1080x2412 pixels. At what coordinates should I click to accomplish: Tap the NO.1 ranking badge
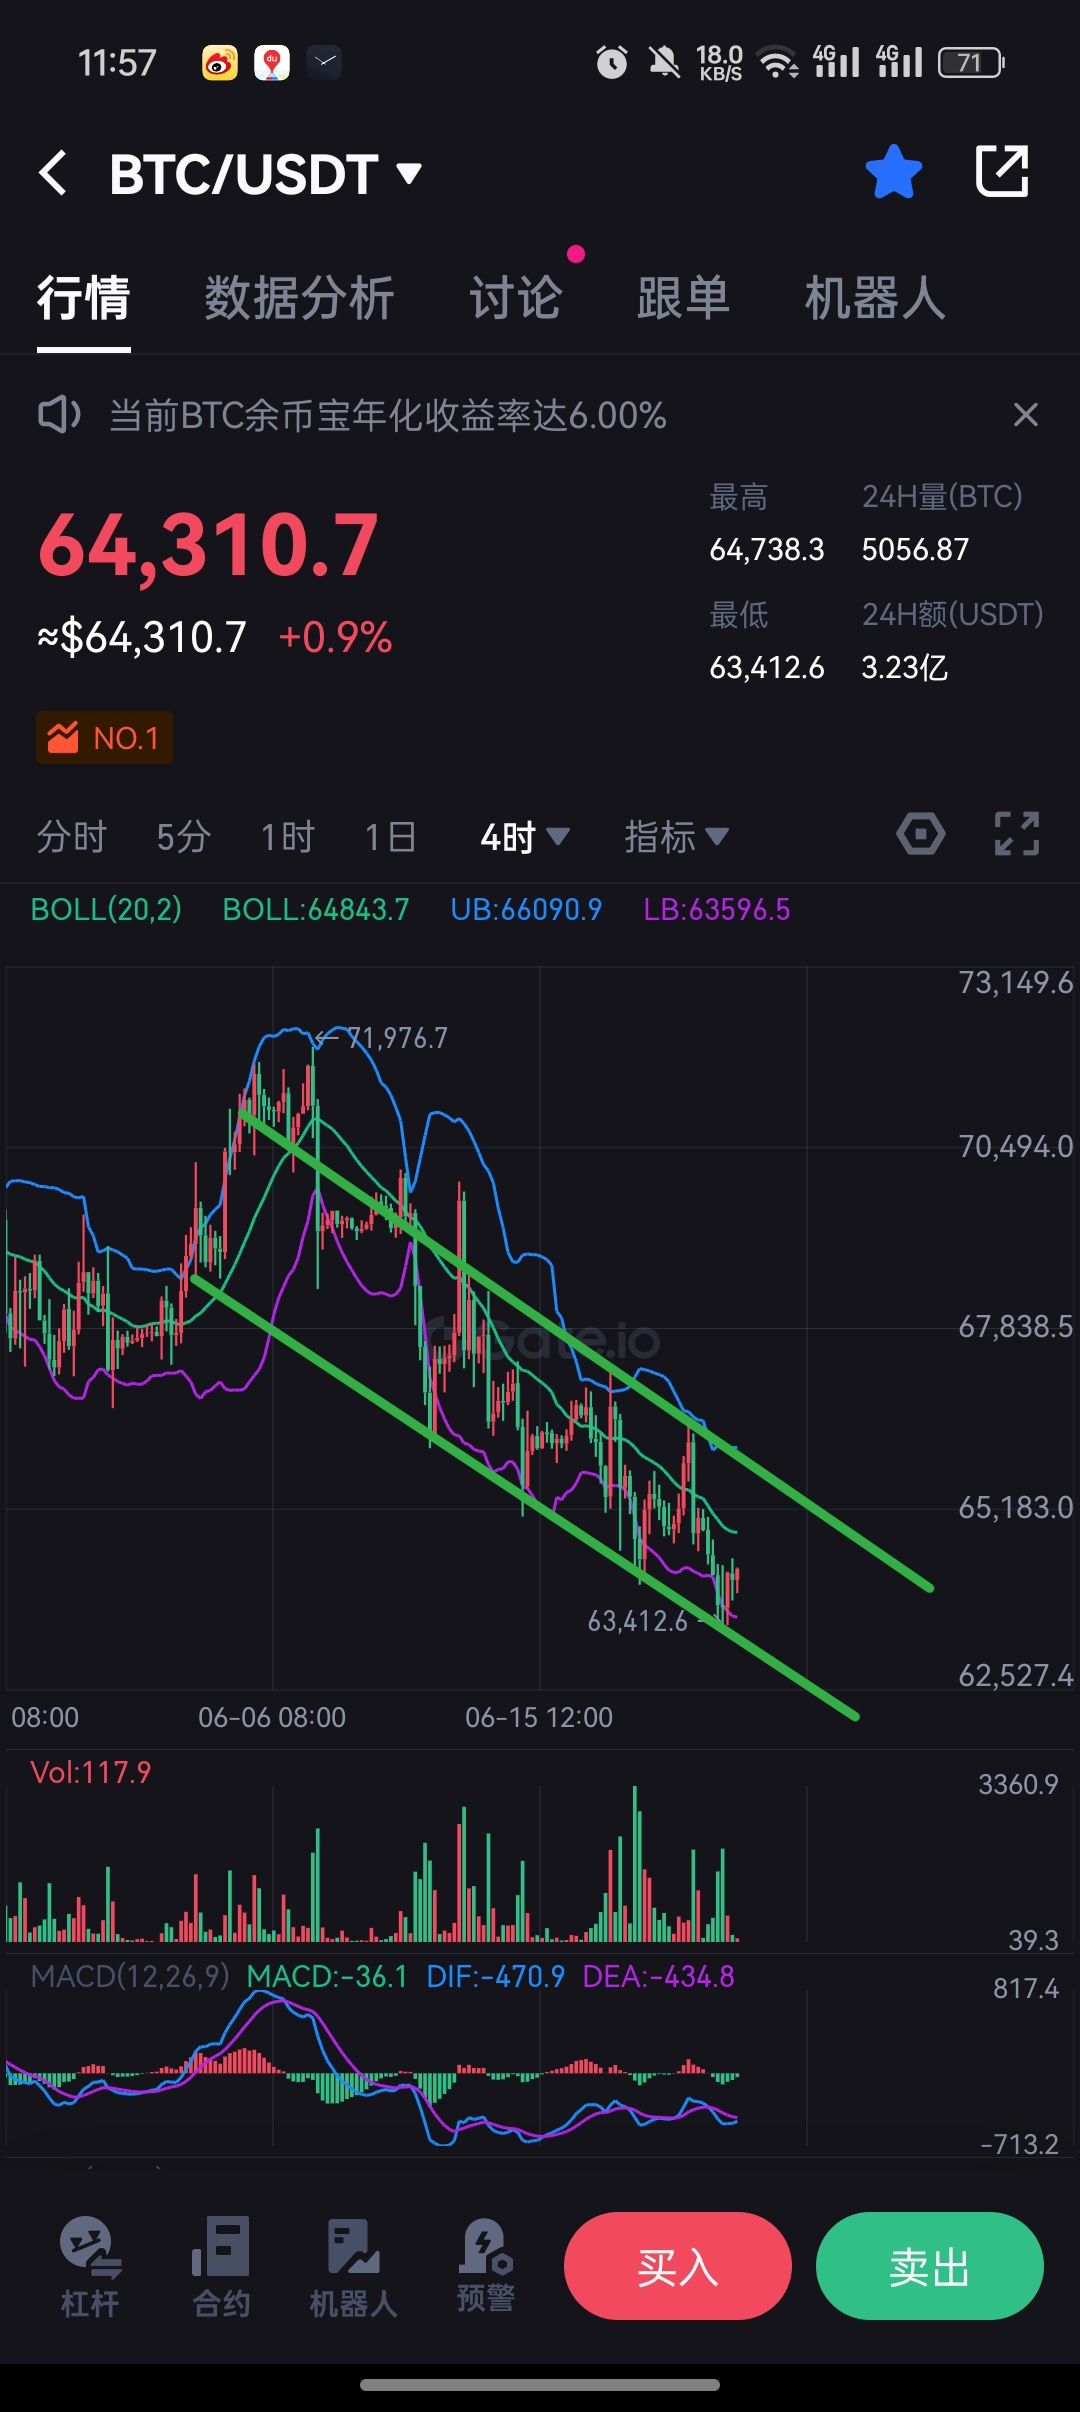click(x=104, y=738)
